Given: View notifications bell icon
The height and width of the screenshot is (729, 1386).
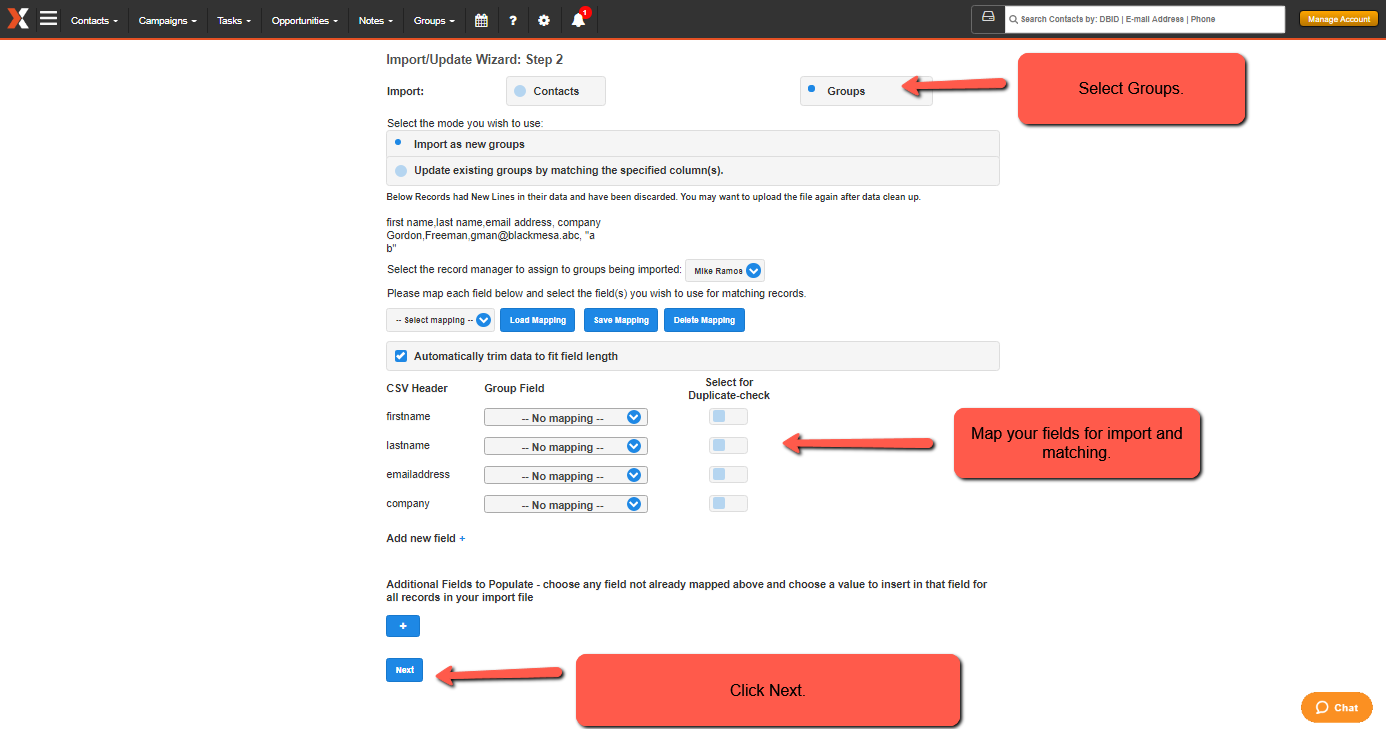Looking at the screenshot, I should [x=578, y=20].
